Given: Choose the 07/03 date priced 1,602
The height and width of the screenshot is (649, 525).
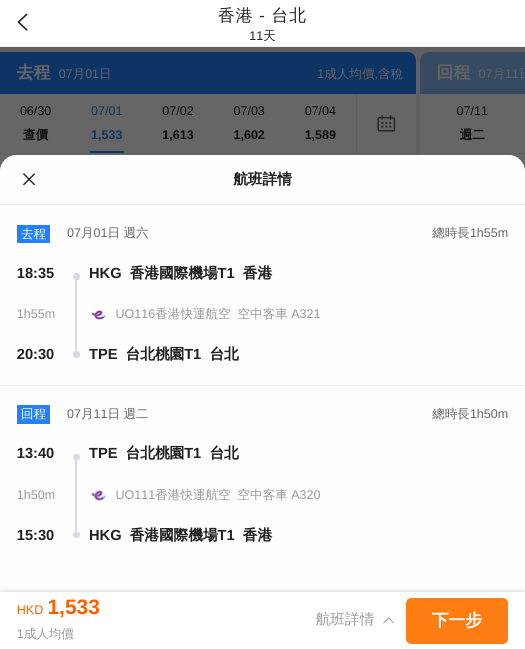Looking at the screenshot, I should point(249,123).
